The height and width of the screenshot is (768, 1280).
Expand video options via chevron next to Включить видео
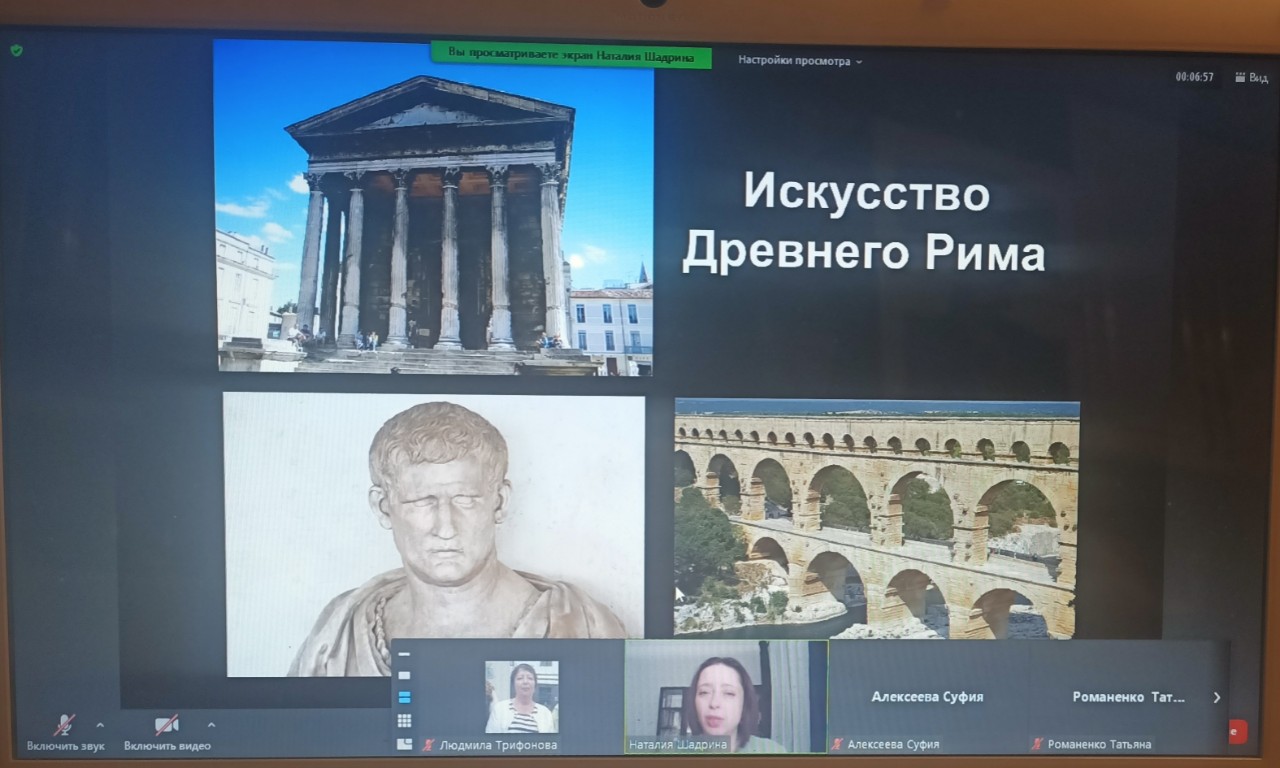[x=209, y=725]
